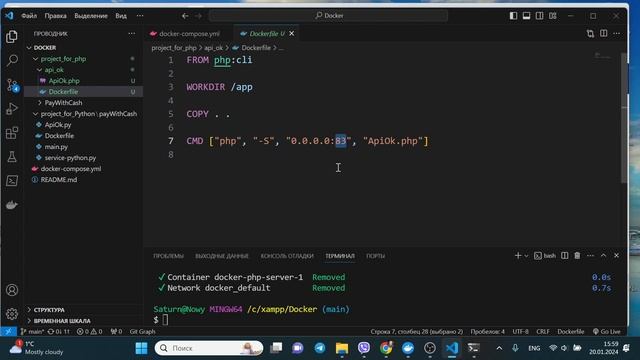This screenshot has height=360, width=640.
Task: Open Google Chrome from the taskbar
Action: (x=386, y=348)
